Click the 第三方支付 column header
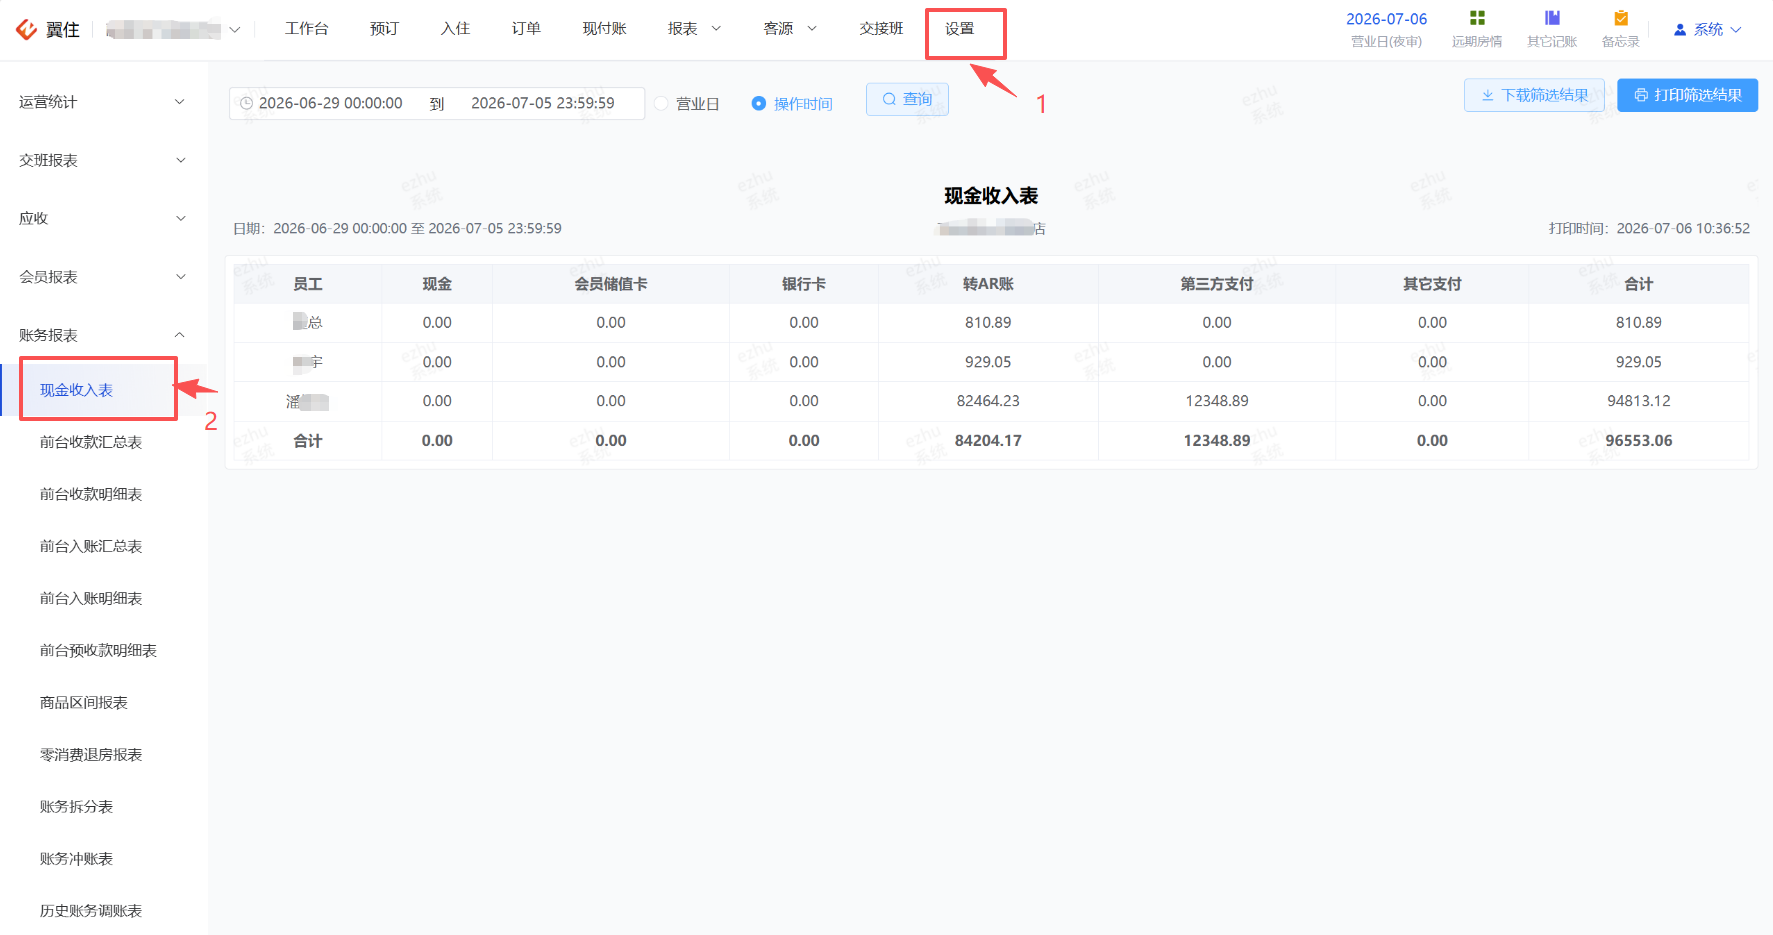The image size is (1773, 935). (1217, 284)
